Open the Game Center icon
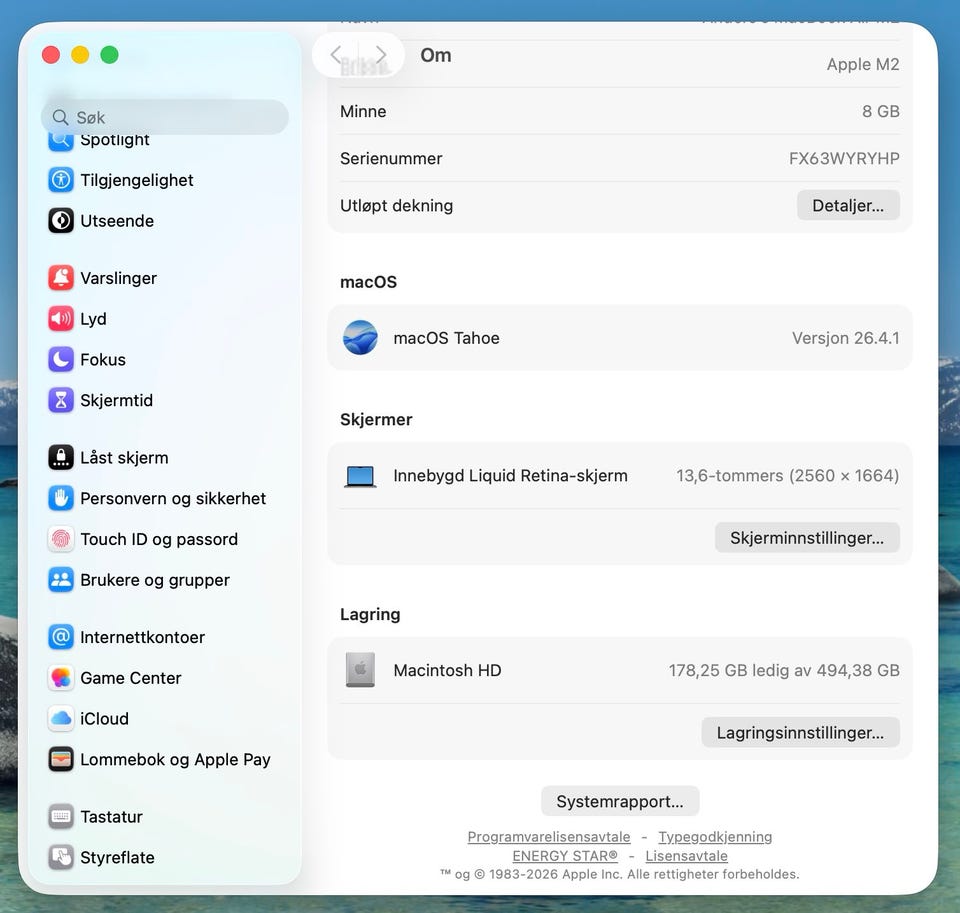Viewport: 960px width, 913px height. (61, 678)
